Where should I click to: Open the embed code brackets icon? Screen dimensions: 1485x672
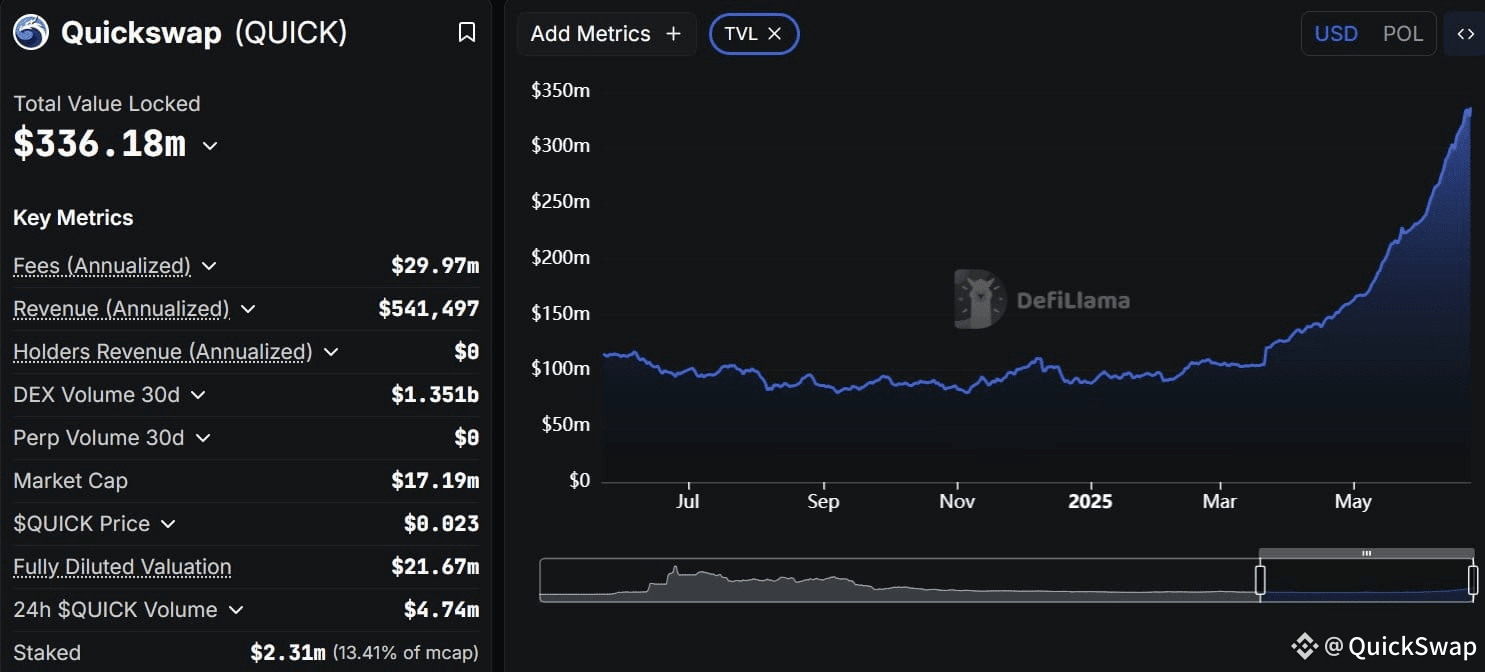point(1465,34)
